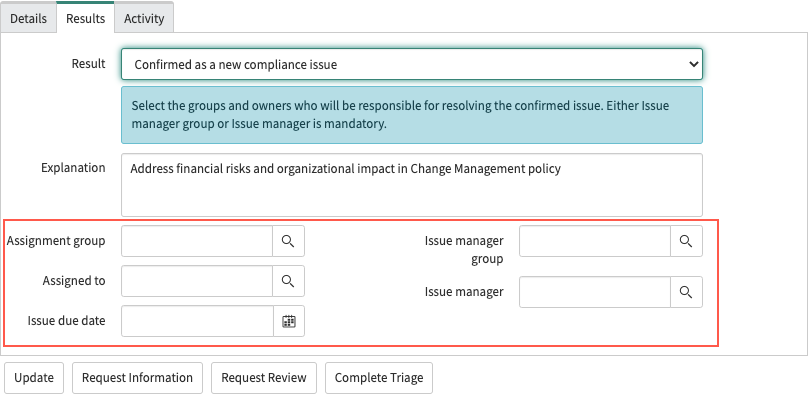Open Issue due date calendar picker
Viewport: 812px width, 398px height.
pos(288,321)
